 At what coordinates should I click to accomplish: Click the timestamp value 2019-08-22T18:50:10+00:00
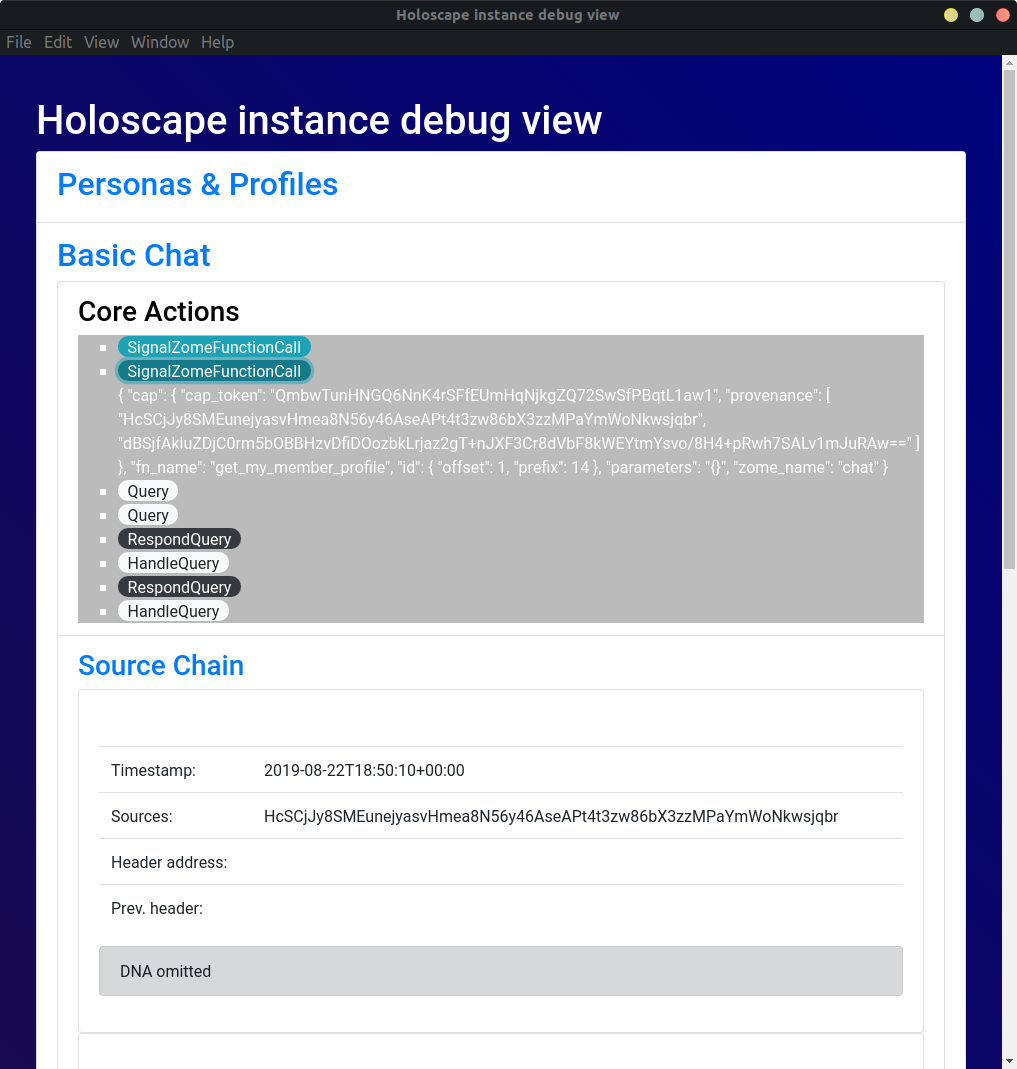364,770
